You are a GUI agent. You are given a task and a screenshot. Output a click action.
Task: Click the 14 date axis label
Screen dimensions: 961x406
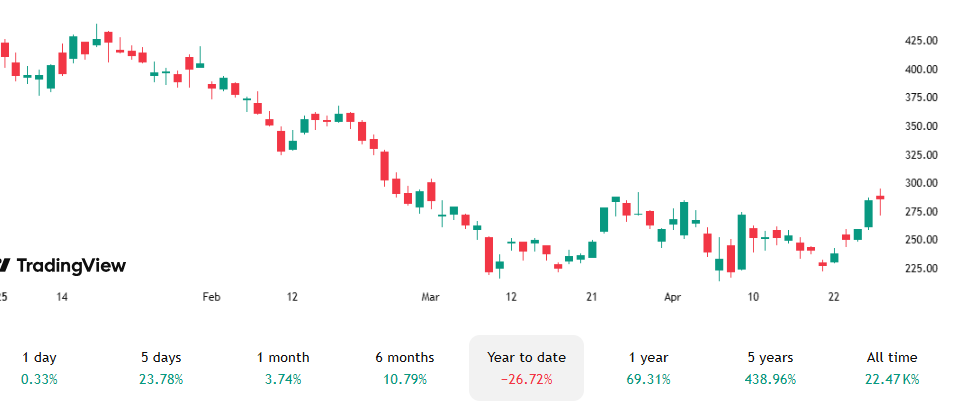pos(62,297)
